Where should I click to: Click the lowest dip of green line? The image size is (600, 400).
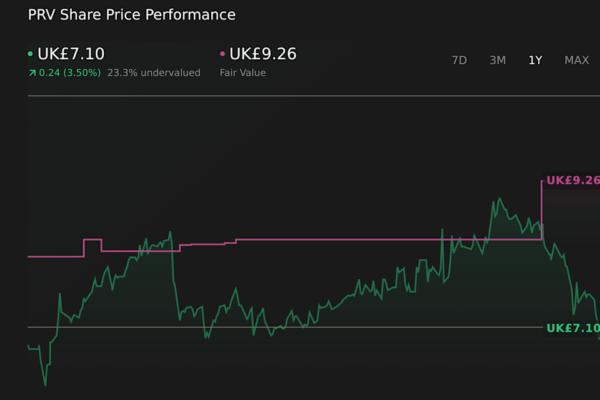point(45,384)
